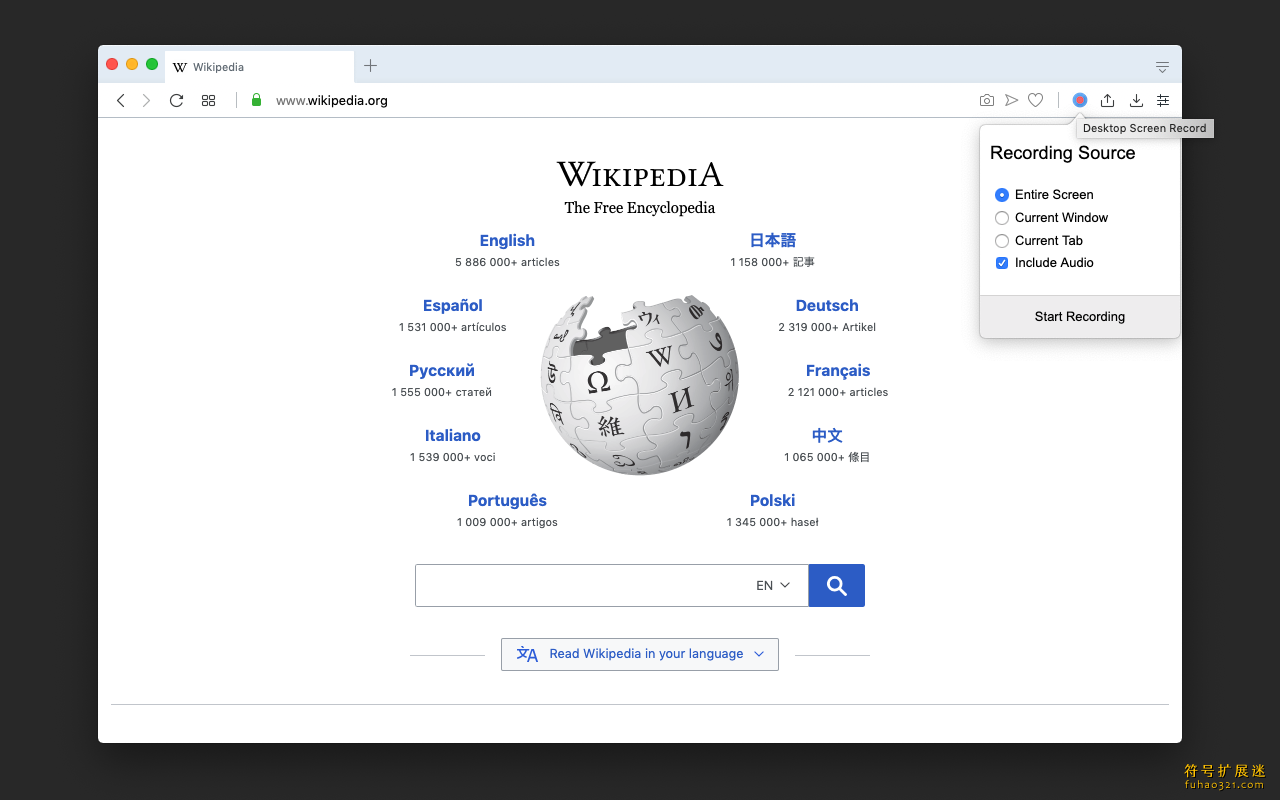Open the English Wikipedia link
The image size is (1280, 800).
pos(507,241)
